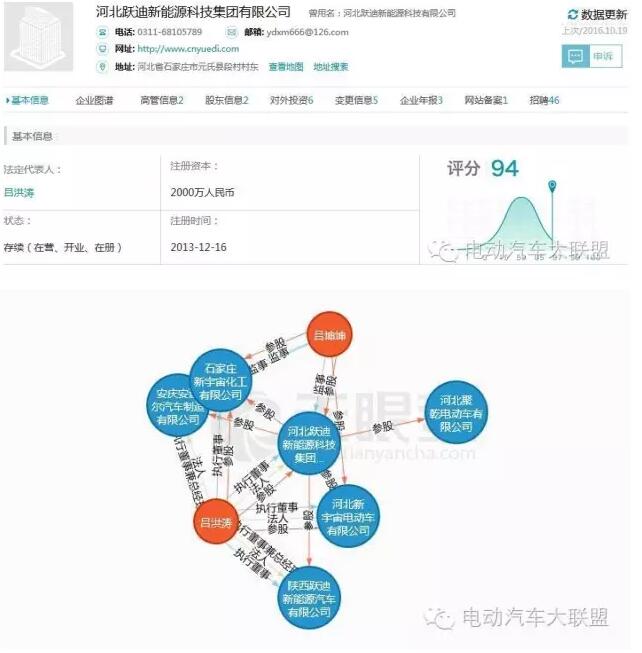Switch to the 对外投资6 tab
Viewport: 642px width, 653px height.
tap(291, 100)
